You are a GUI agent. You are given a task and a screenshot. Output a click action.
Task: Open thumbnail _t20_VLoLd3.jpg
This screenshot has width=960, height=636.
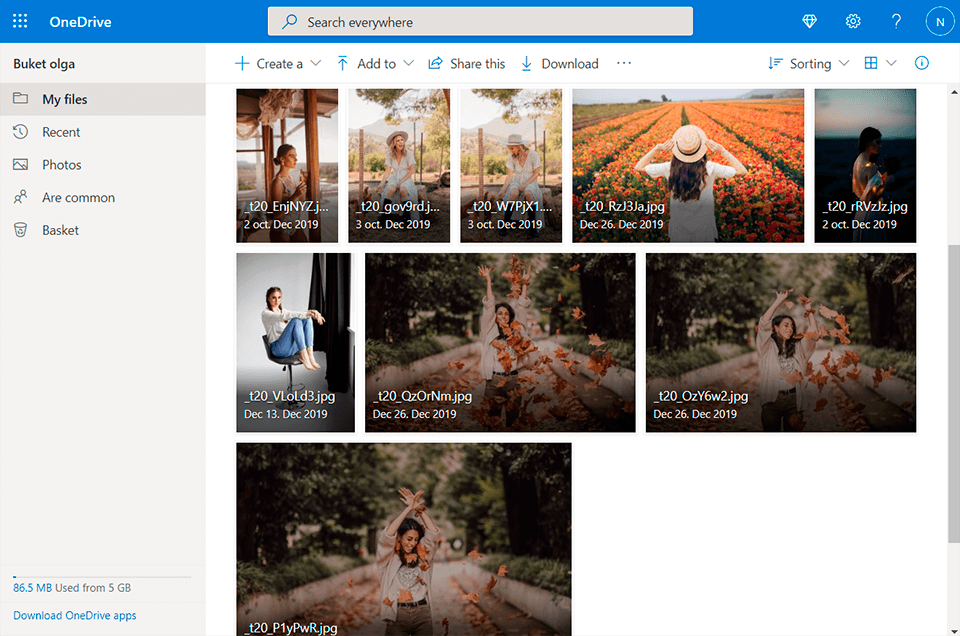[x=296, y=342]
